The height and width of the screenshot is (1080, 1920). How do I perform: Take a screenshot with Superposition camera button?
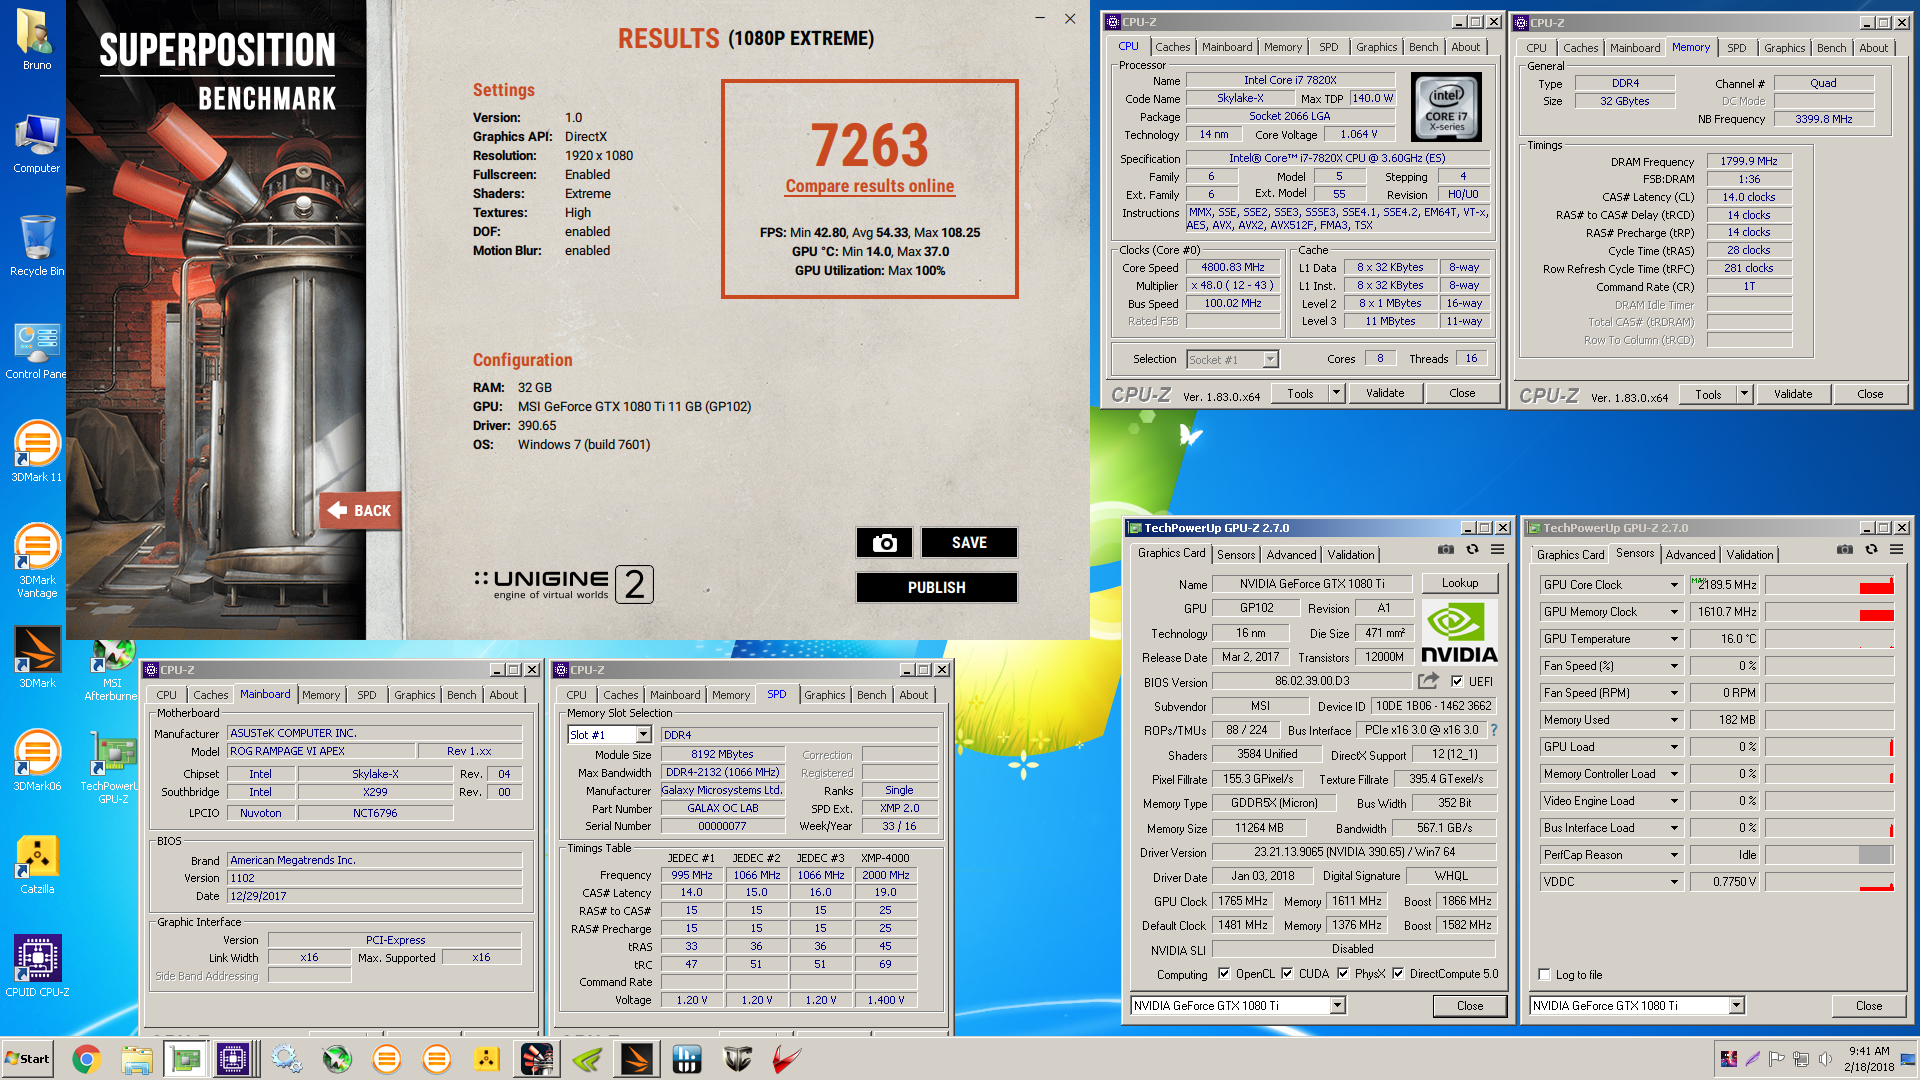(884, 542)
